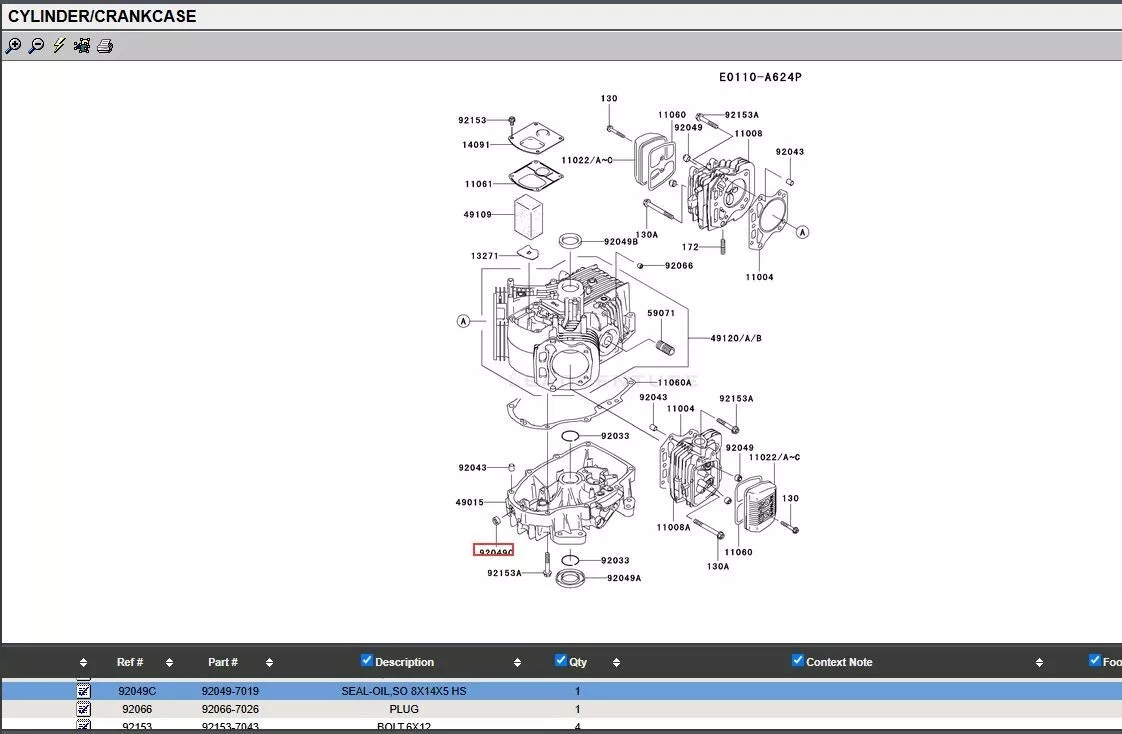
Task: Uncheck the Description column checkbox
Action: pyautogui.click(x=367, y=660)
